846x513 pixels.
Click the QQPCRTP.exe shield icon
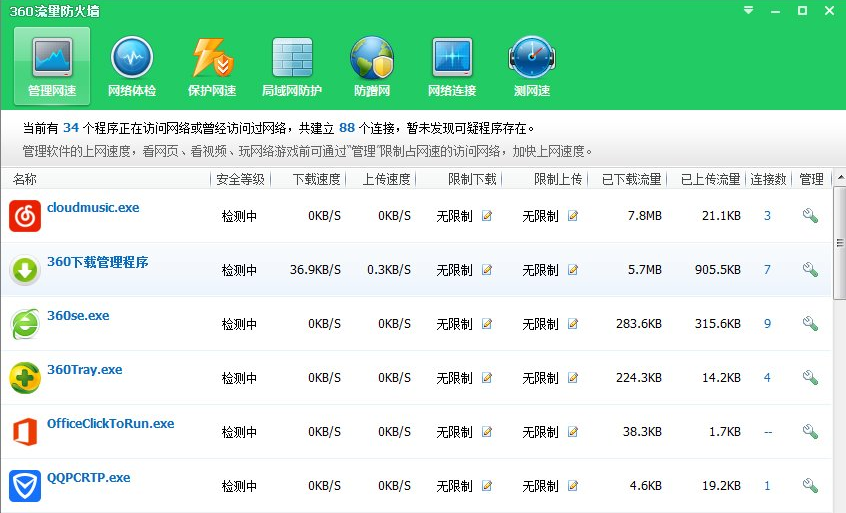(25, 485)
